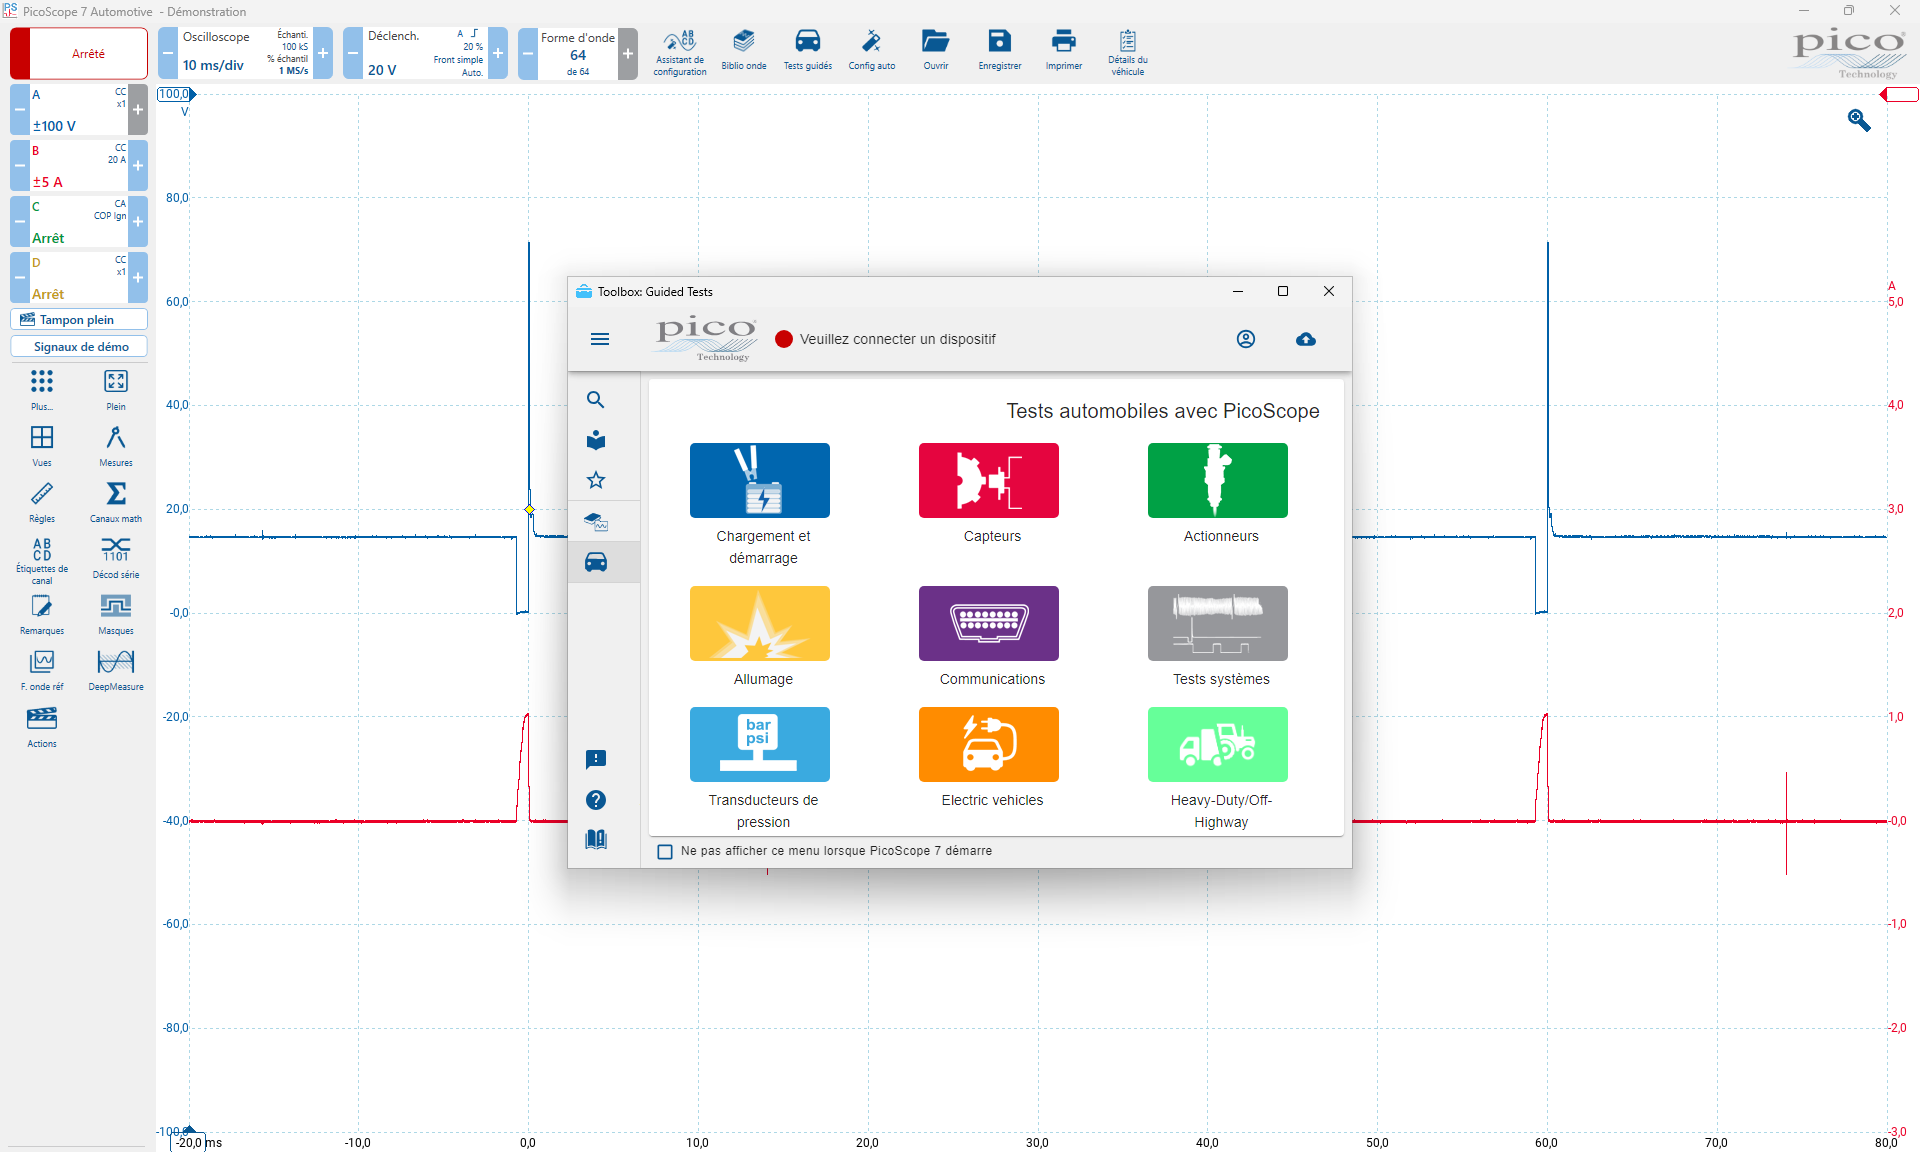Open Tests guidés car icon
Screen dimensions: 1920x1152
(808, 50)
